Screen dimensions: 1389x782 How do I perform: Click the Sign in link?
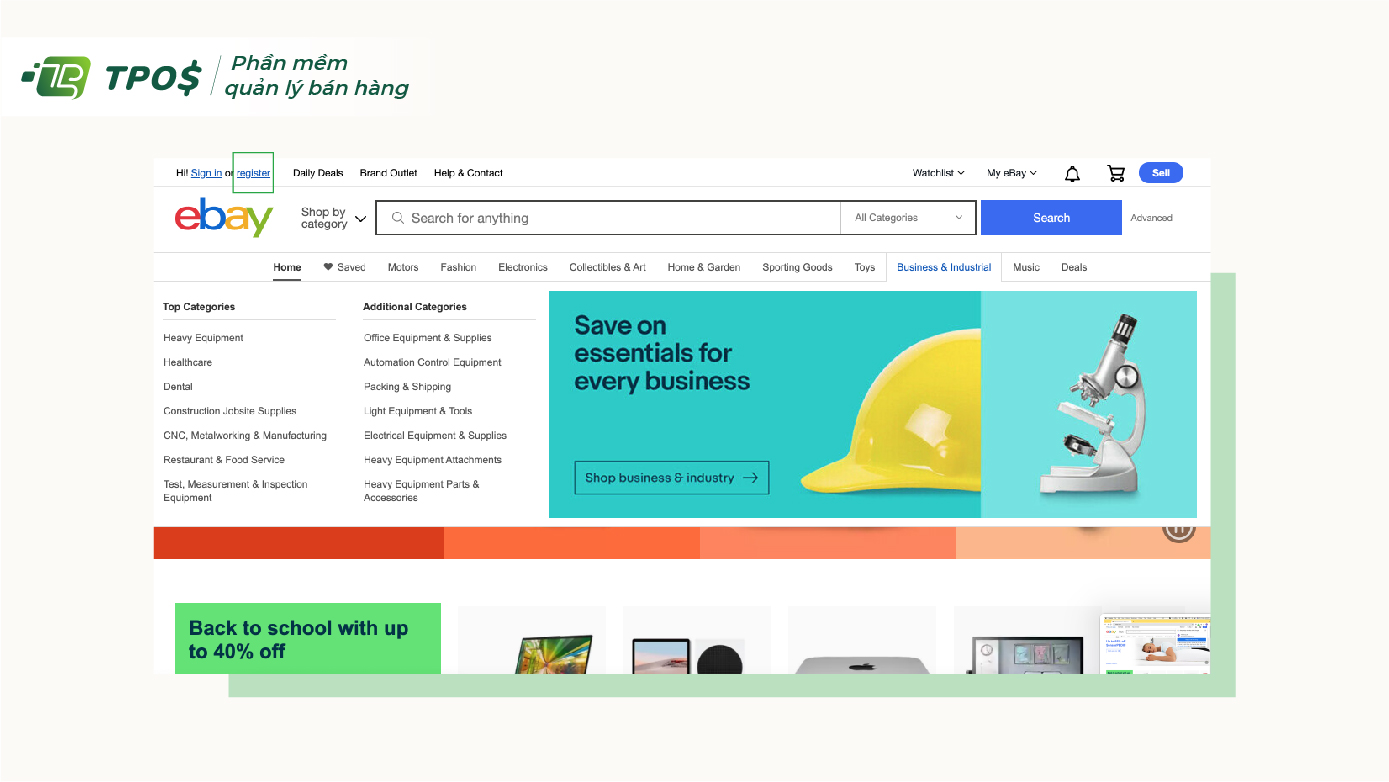click(206, 173)
